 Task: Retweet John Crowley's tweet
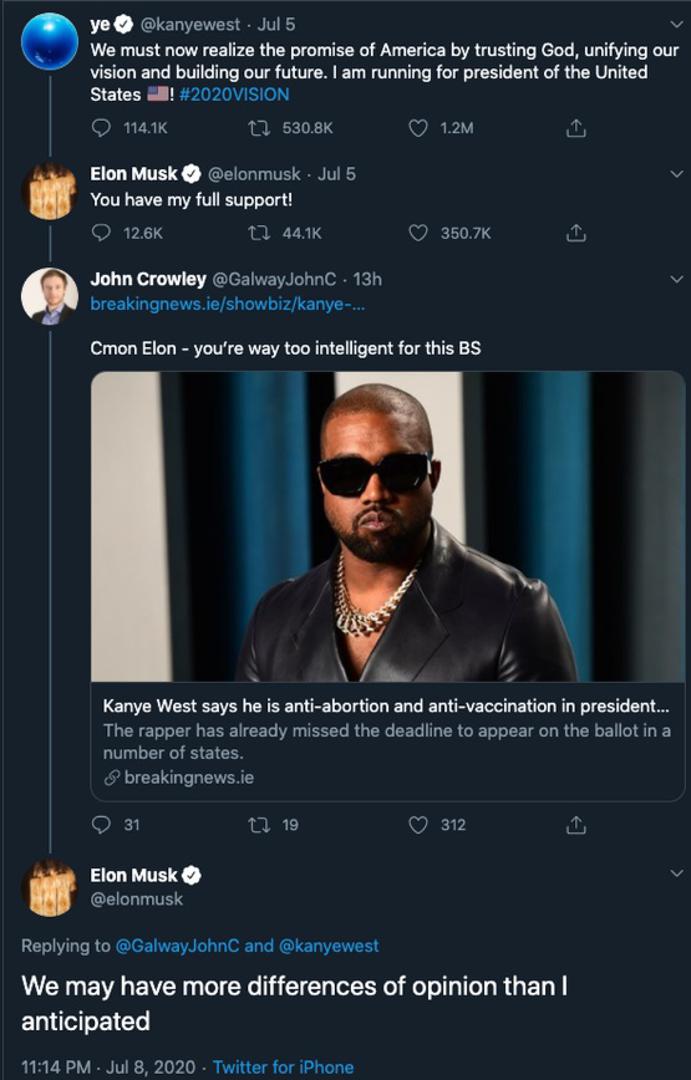point(256,825)
